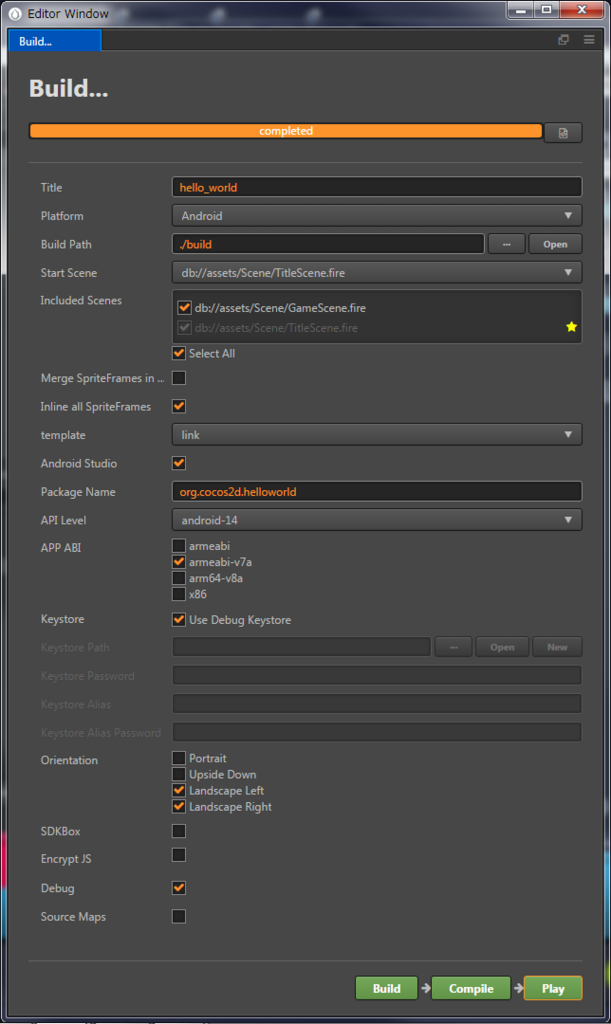Enable the Merge SpriteFrames checkbox

coord(178,377)
